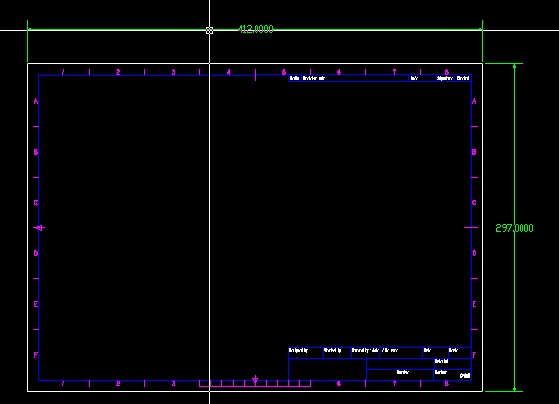Select zone letter B on the right border

tap(474, 152)
